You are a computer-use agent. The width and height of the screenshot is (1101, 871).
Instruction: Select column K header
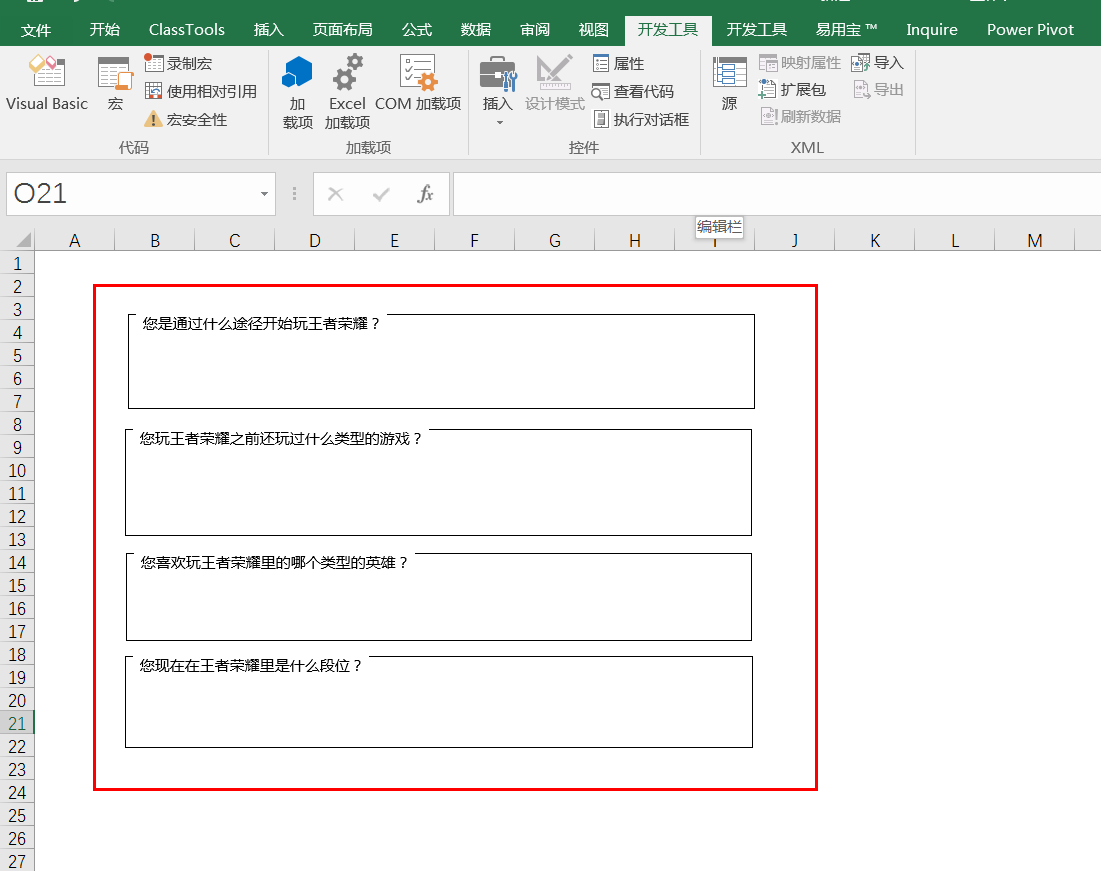875,241
